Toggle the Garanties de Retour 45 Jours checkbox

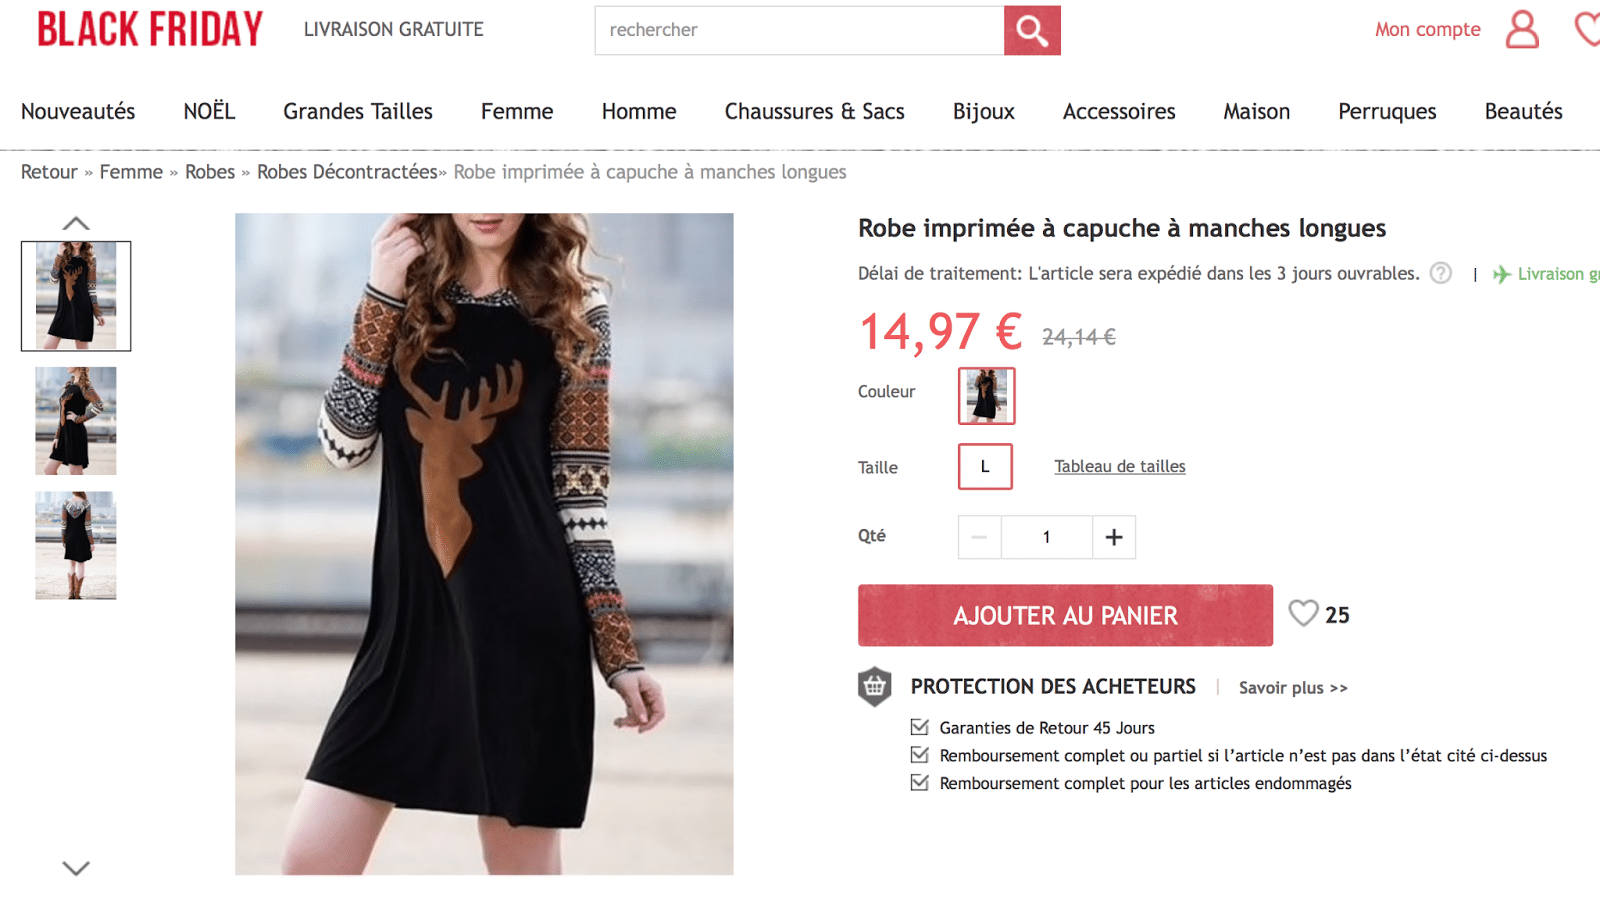coord(919,727)
